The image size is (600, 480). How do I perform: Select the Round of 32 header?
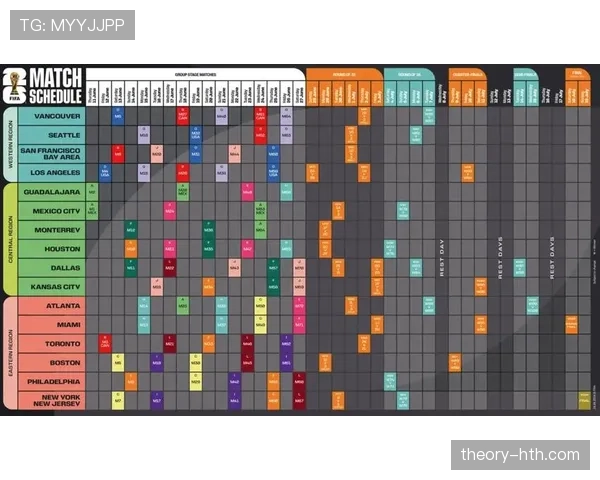(344, 74)
